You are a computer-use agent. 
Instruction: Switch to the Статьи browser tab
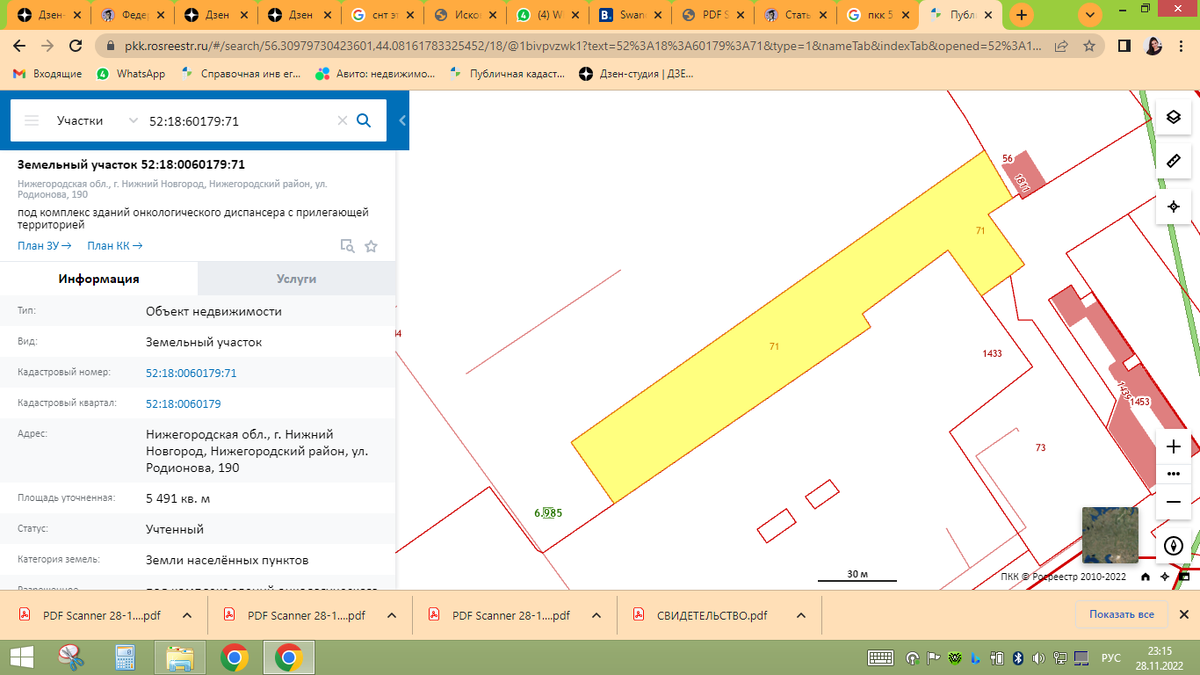pos(795,16)
